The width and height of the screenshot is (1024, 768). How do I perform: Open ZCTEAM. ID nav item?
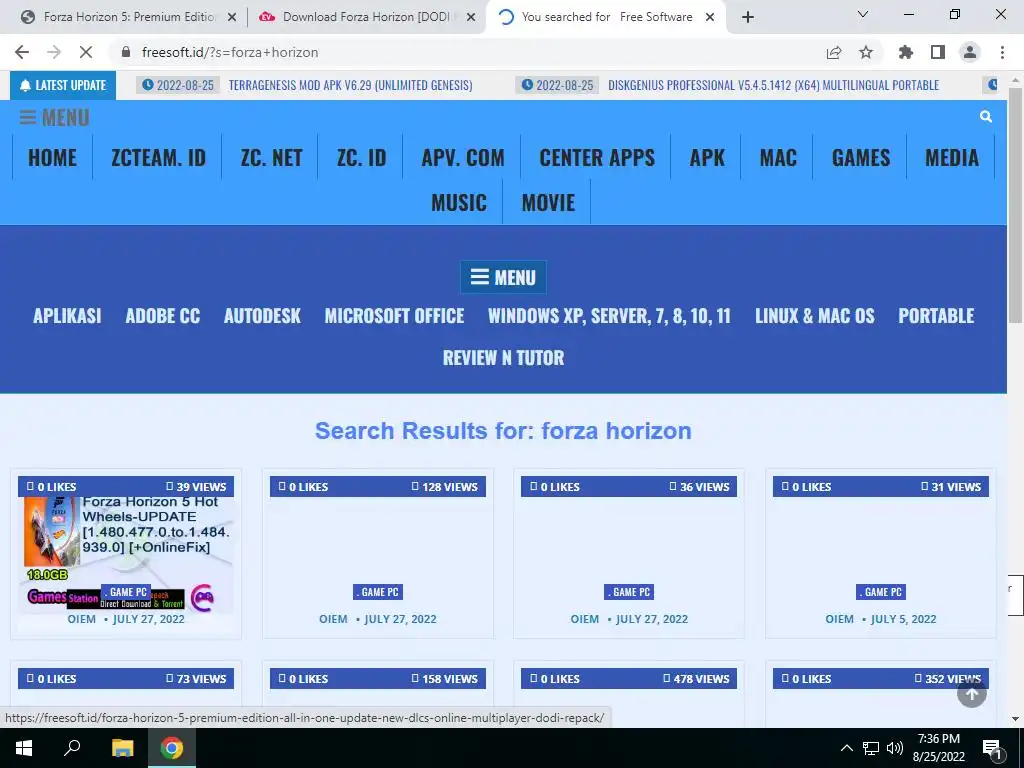(x=158, y=157)
